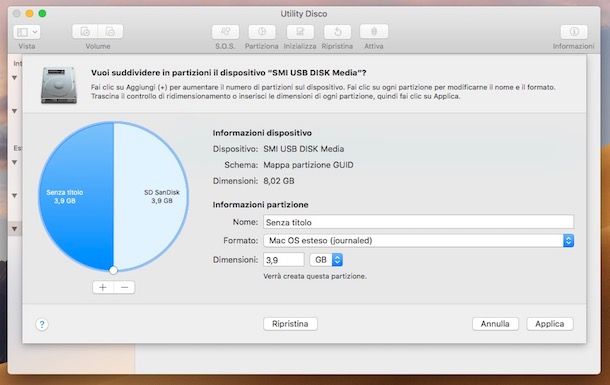Click the Ripristina toolbar icon
610x385 pixels.
(x=337, y=32)
